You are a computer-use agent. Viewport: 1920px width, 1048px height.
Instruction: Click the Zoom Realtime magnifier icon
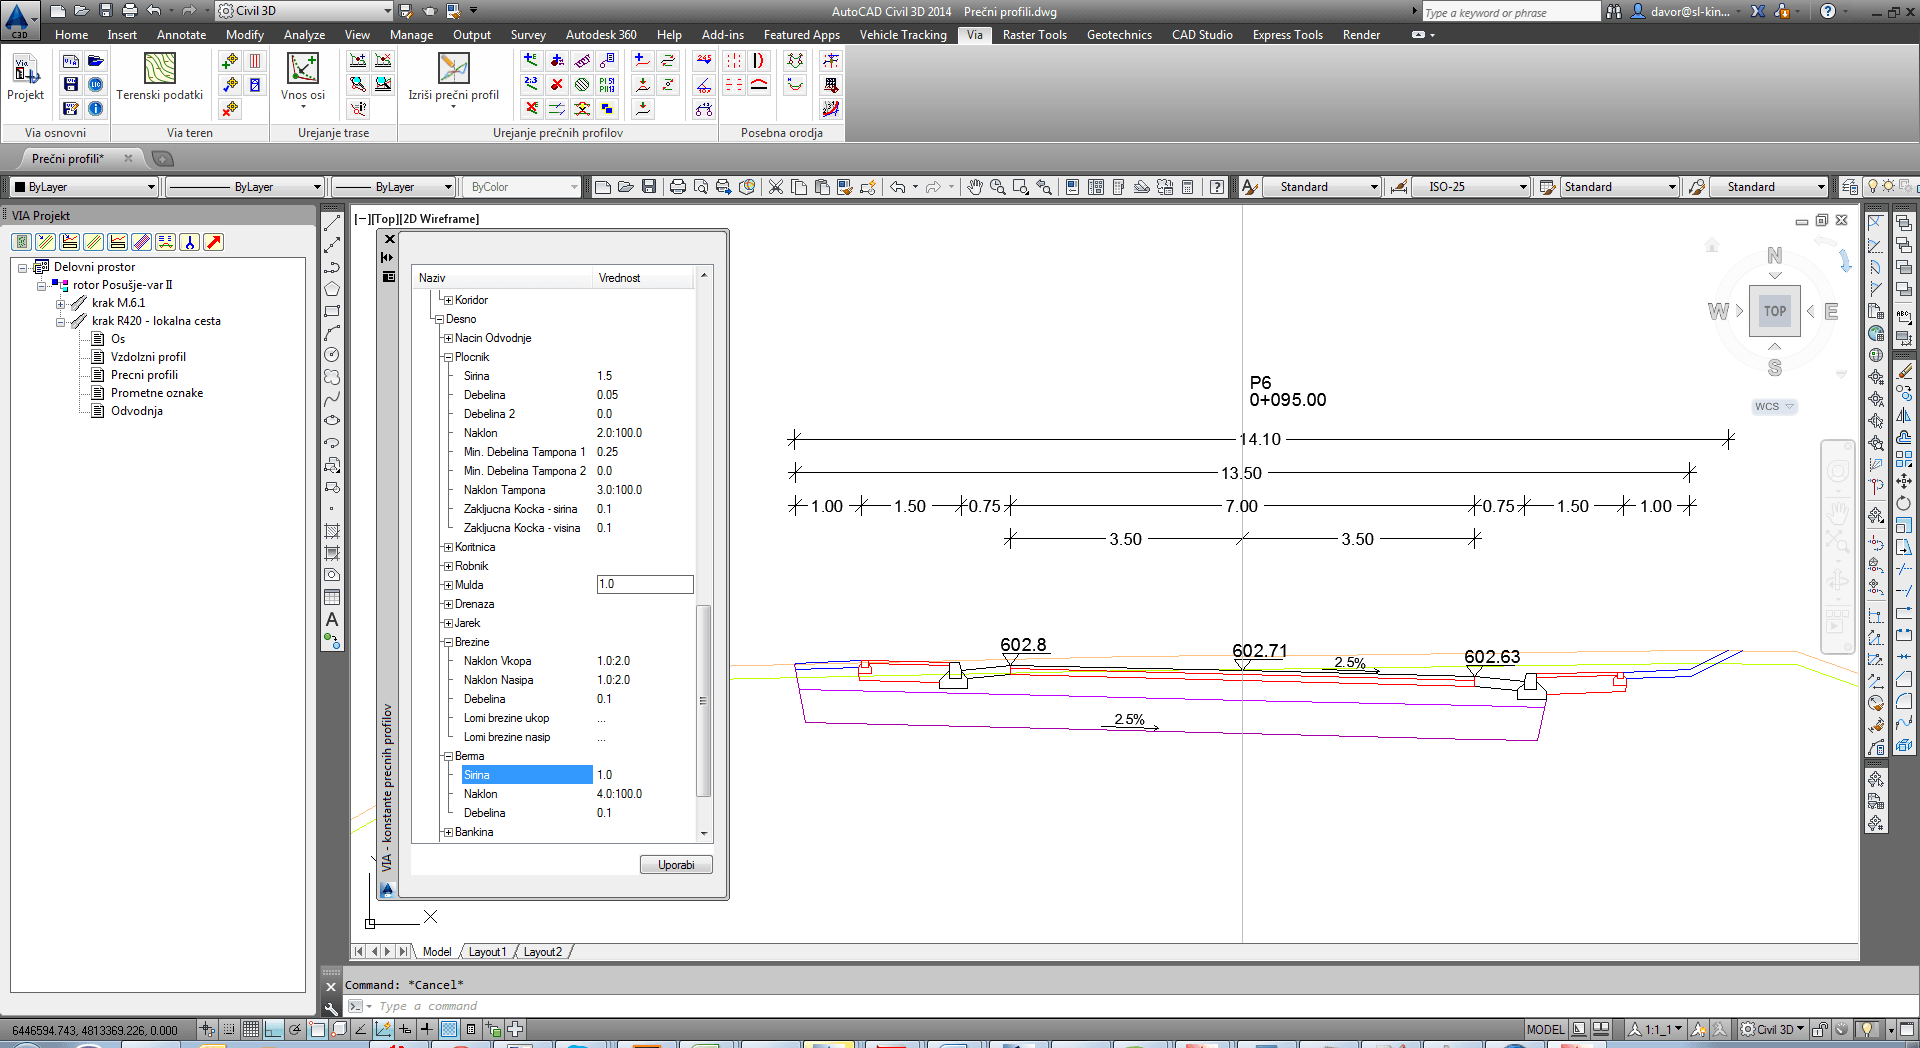[x=997, y=187]
